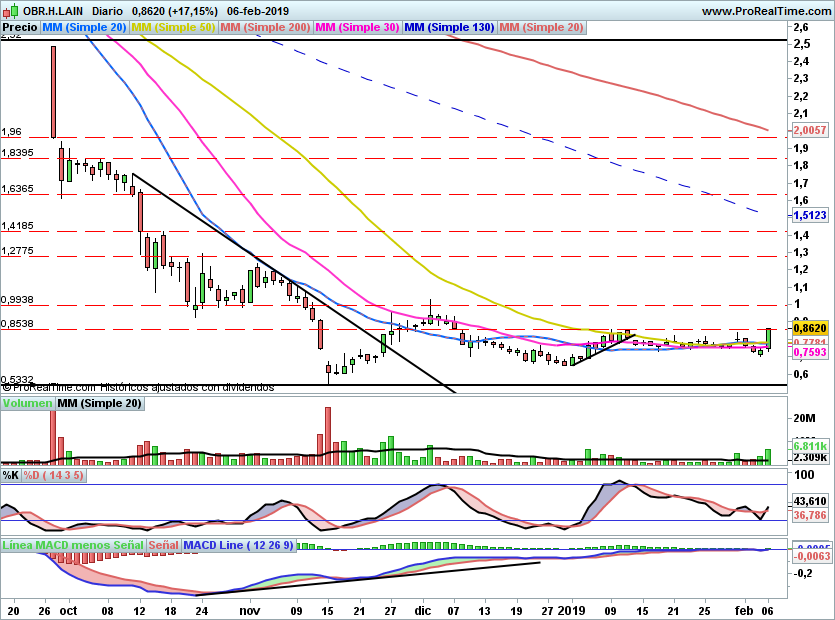Select the dark blue MM (Simple 130) label
This screenshot has height=620, width=835.
point(449,27)
